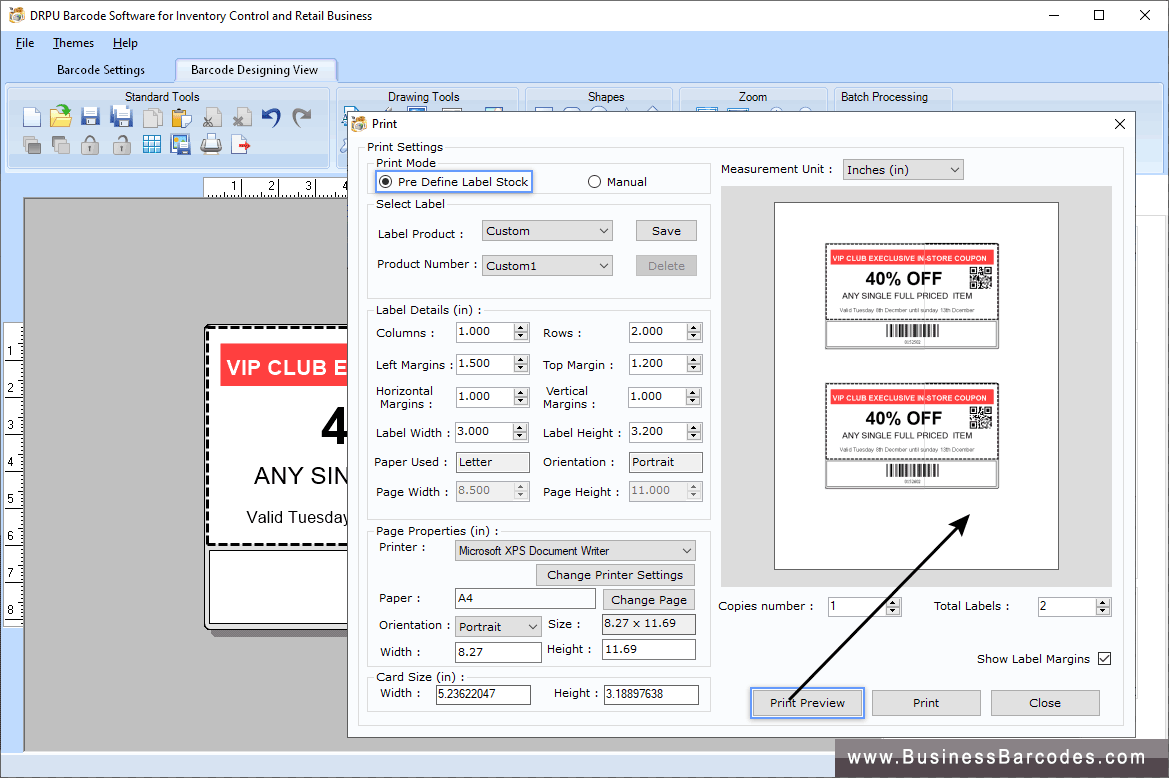Save the current barcode design
Screen dimensions: 1169x778
89,117
